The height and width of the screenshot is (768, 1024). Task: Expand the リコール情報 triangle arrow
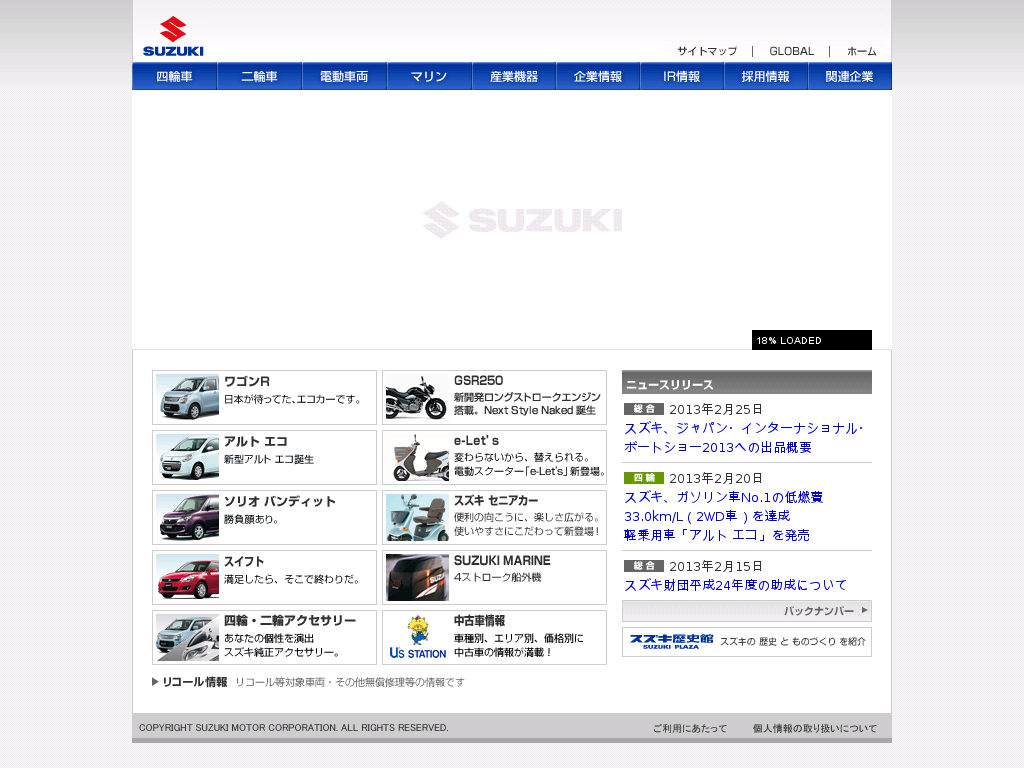[x=155, y=682]
